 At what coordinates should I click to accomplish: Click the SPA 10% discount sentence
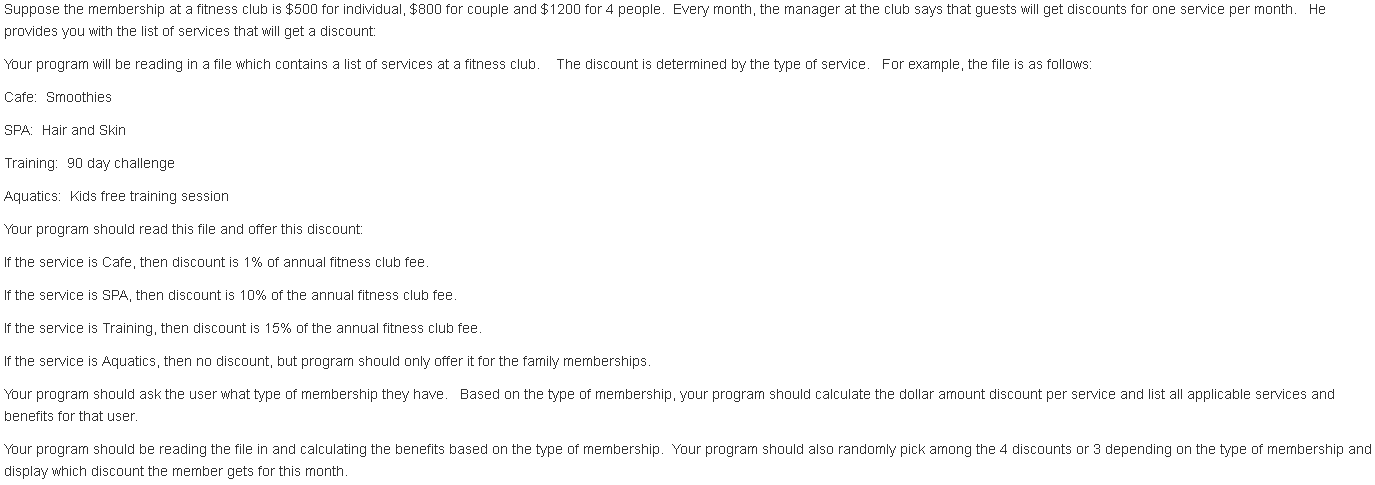[x=230, y=295]
